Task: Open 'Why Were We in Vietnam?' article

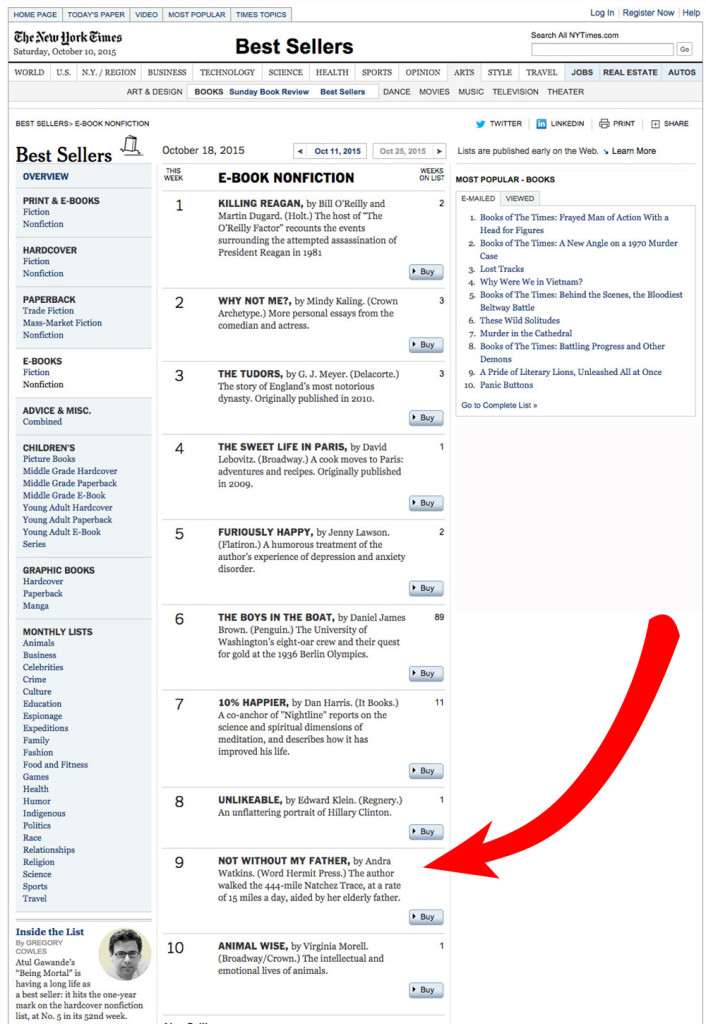Action: (x=531, y=282)
